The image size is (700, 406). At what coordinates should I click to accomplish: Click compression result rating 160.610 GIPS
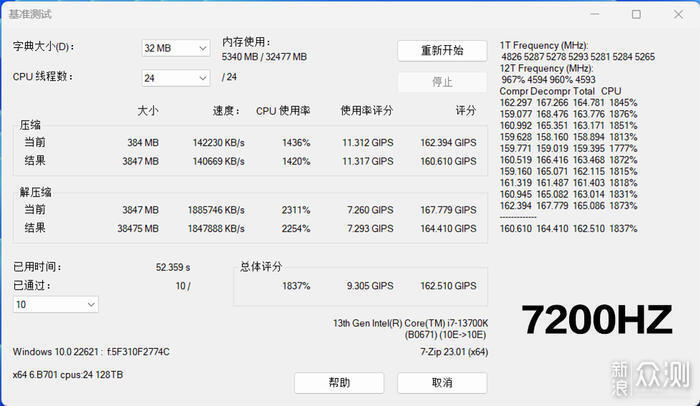(448, 161)
